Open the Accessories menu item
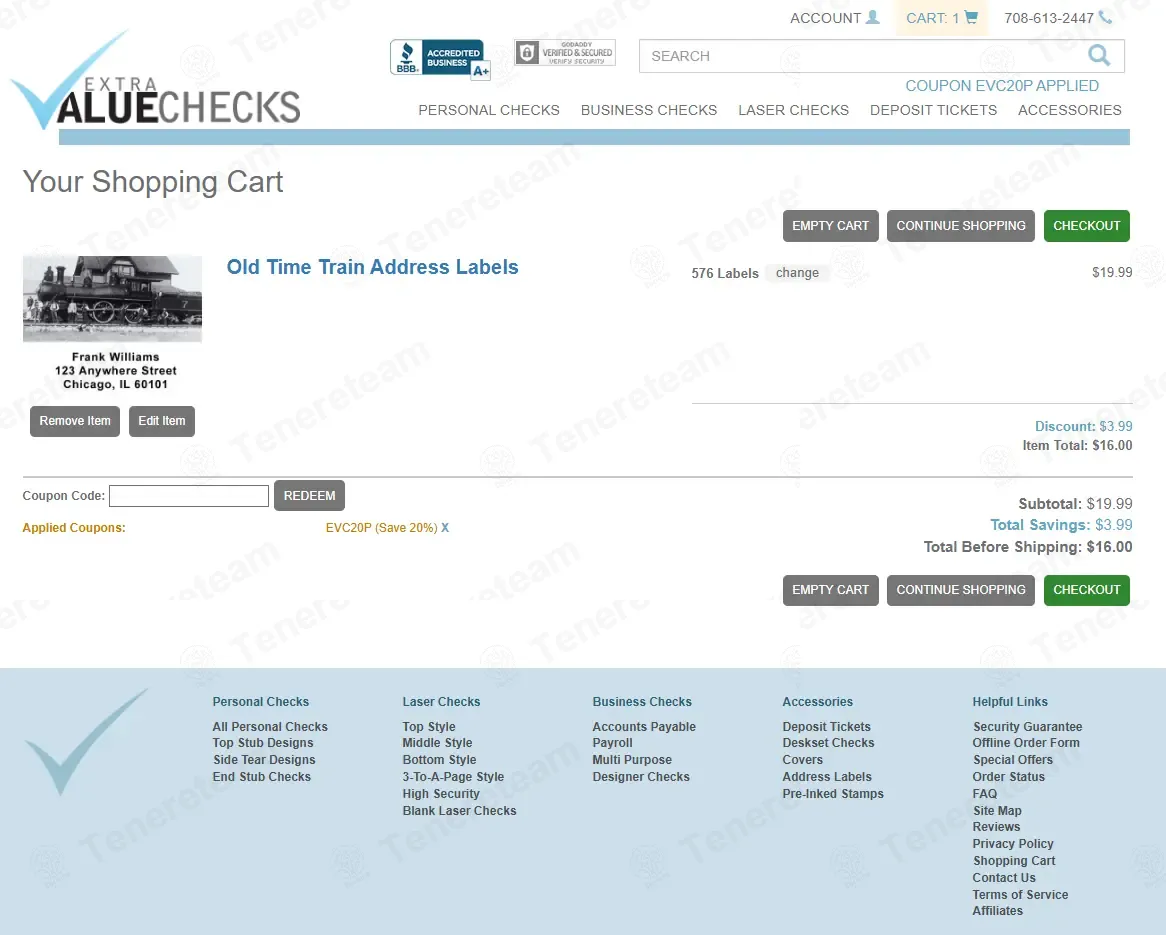Image resolution: width=1166 pixels, height=935 pixels. (1069, 110)
